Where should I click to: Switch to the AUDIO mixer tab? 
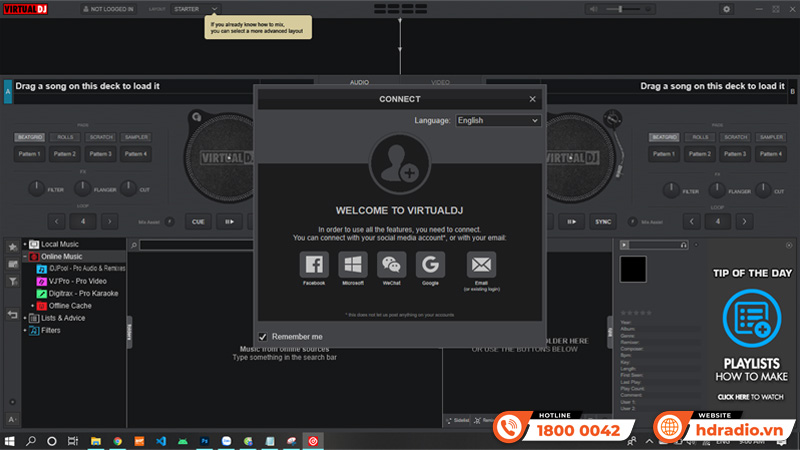[359, 82]
